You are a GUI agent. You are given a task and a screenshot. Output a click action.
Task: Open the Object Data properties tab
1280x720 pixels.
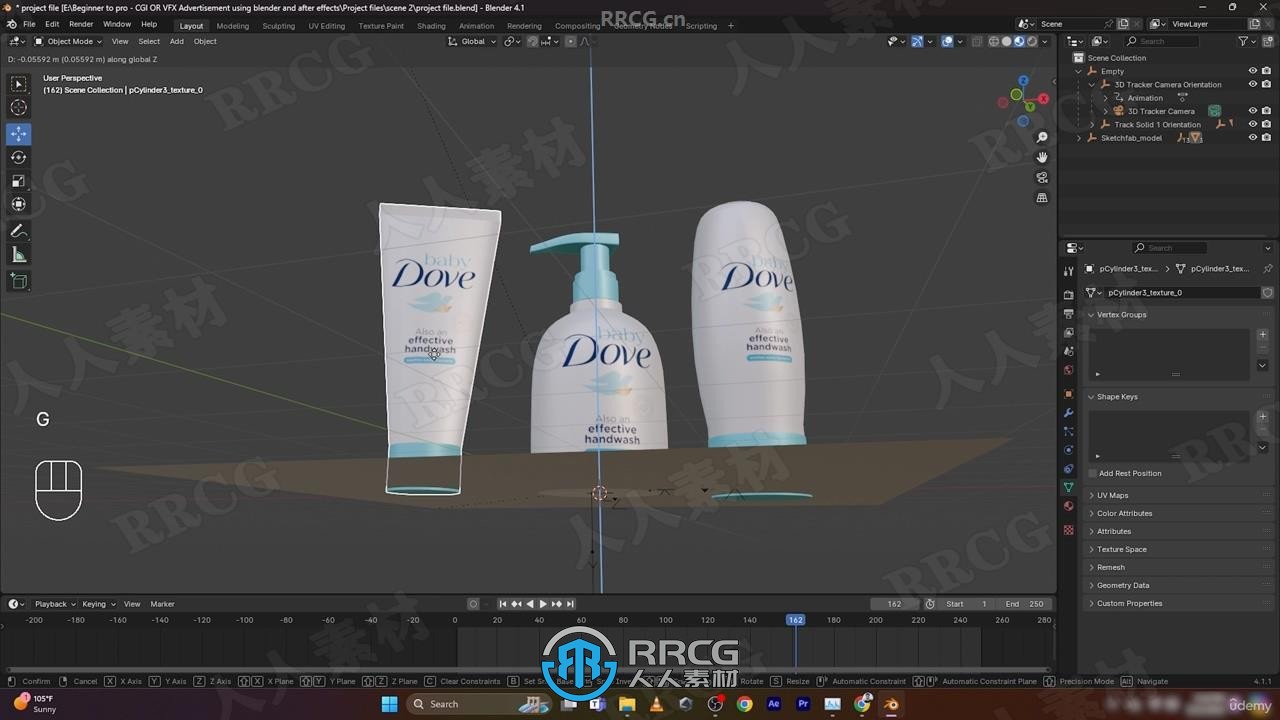click(x=1068, y=488)
